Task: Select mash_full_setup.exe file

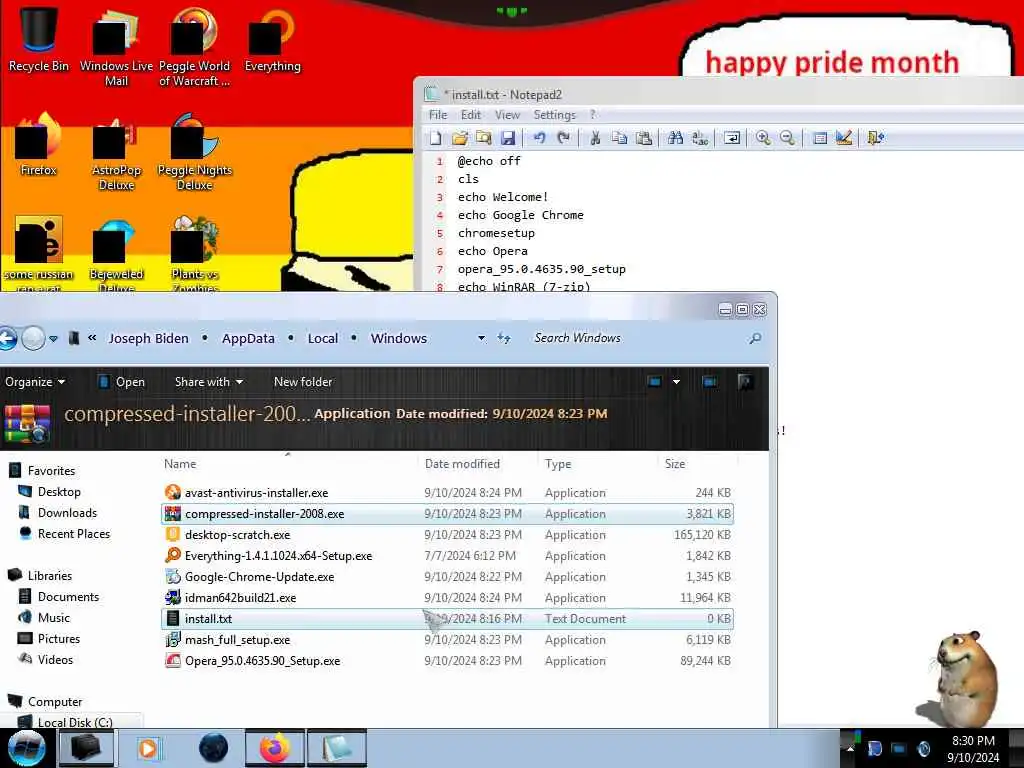Action: (447, 640)
